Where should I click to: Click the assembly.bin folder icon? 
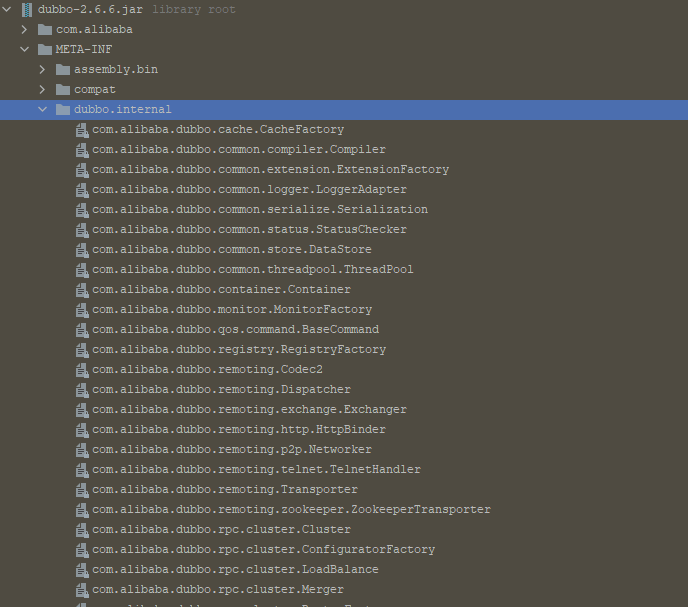(63, 69)
